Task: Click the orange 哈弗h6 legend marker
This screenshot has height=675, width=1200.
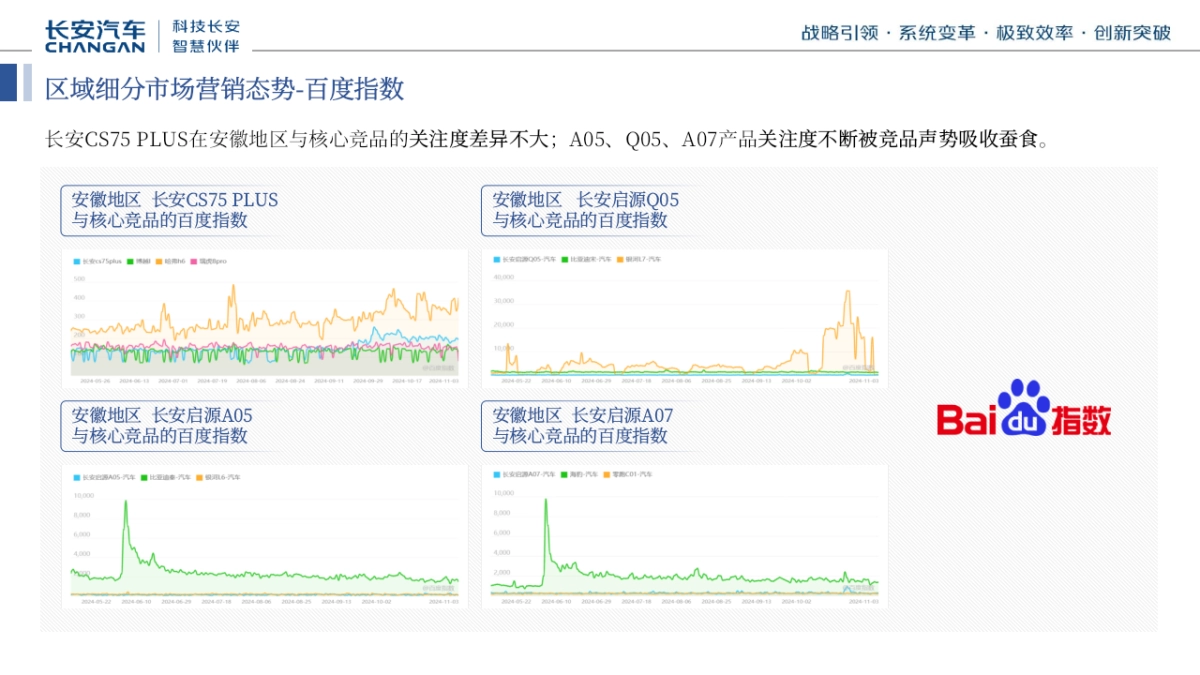Action: pyautogui.click(x=158, y=261)
